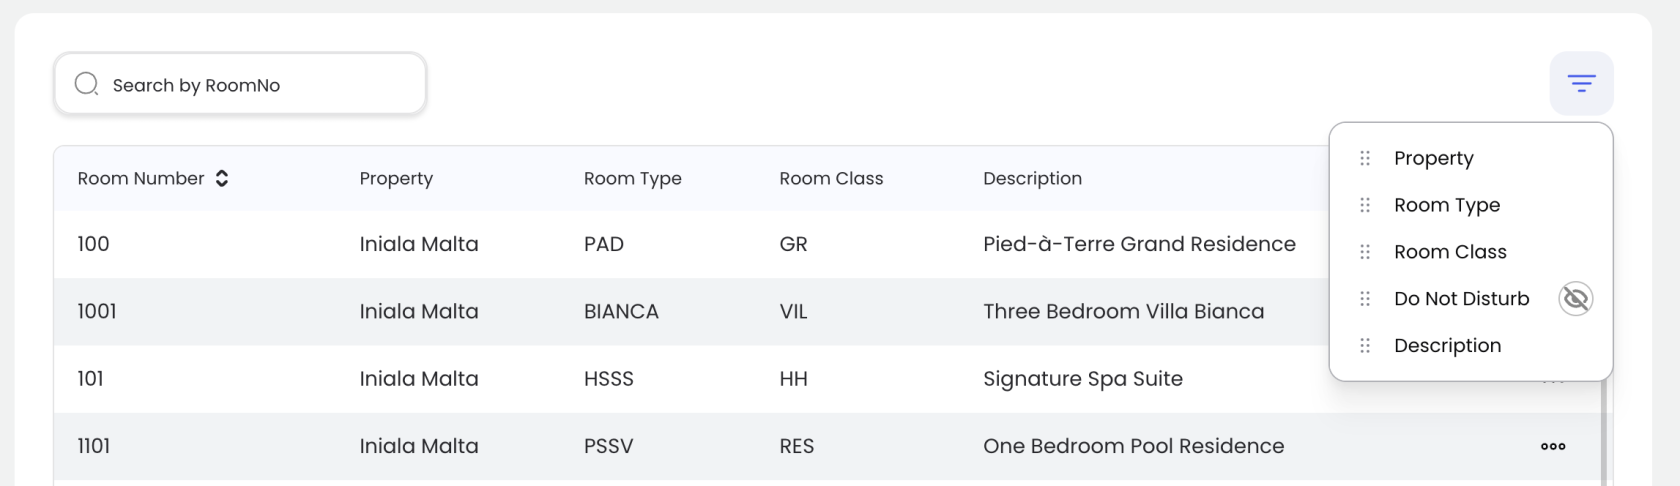Click the filter columns icon button
The height and width of the screenshot is (486, 1680).
click(x=1581, y=83)
